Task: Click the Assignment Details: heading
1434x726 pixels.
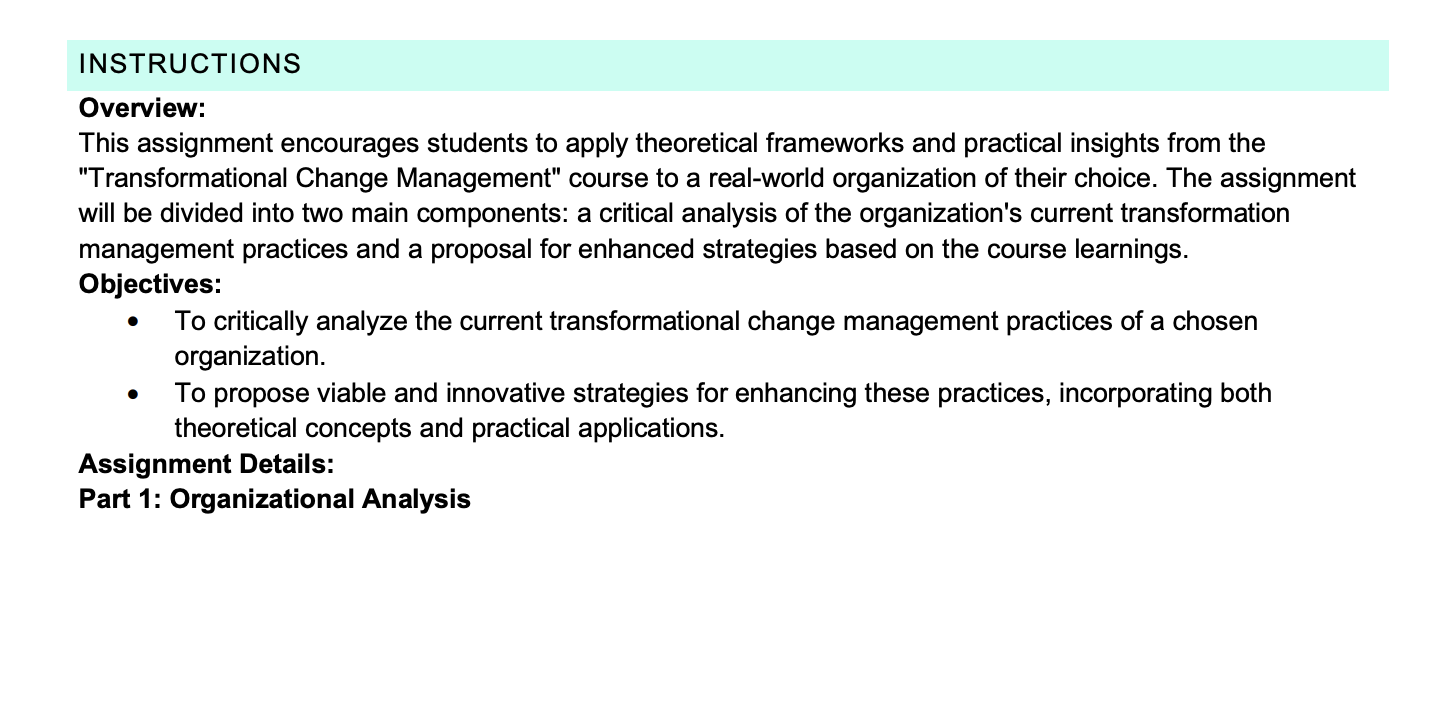Action: (x=206, y=463)
